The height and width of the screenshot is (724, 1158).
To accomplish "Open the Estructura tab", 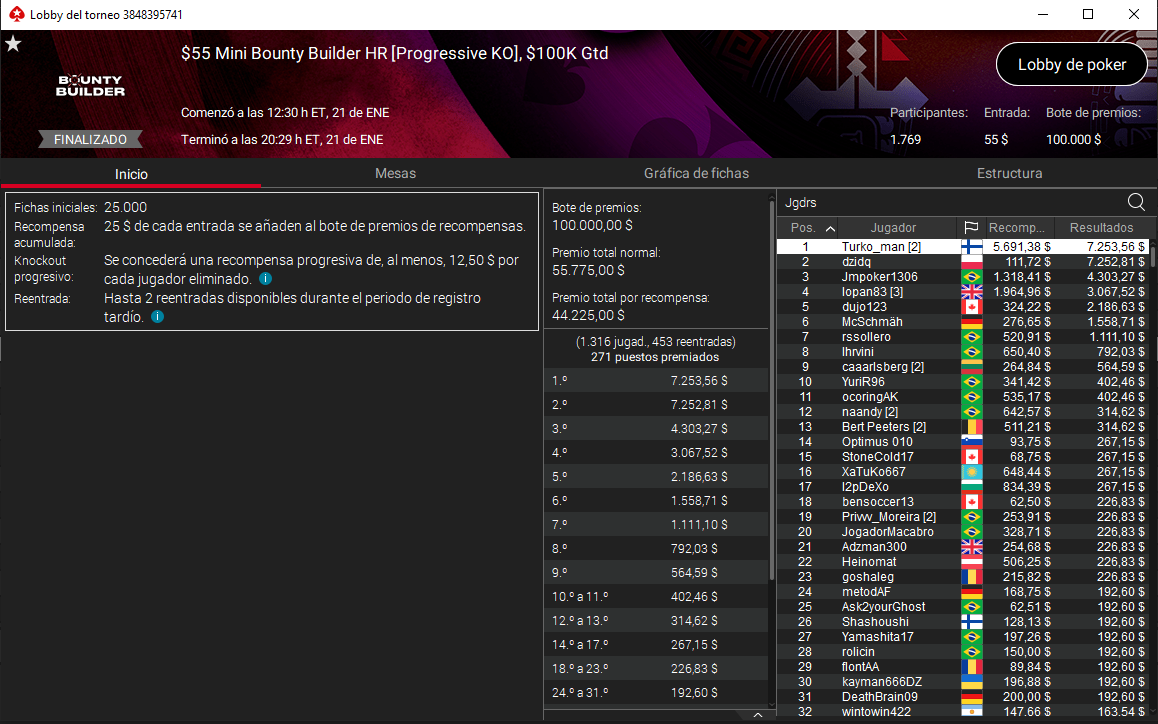I will pyautogui.click(x=1010, y=174).
